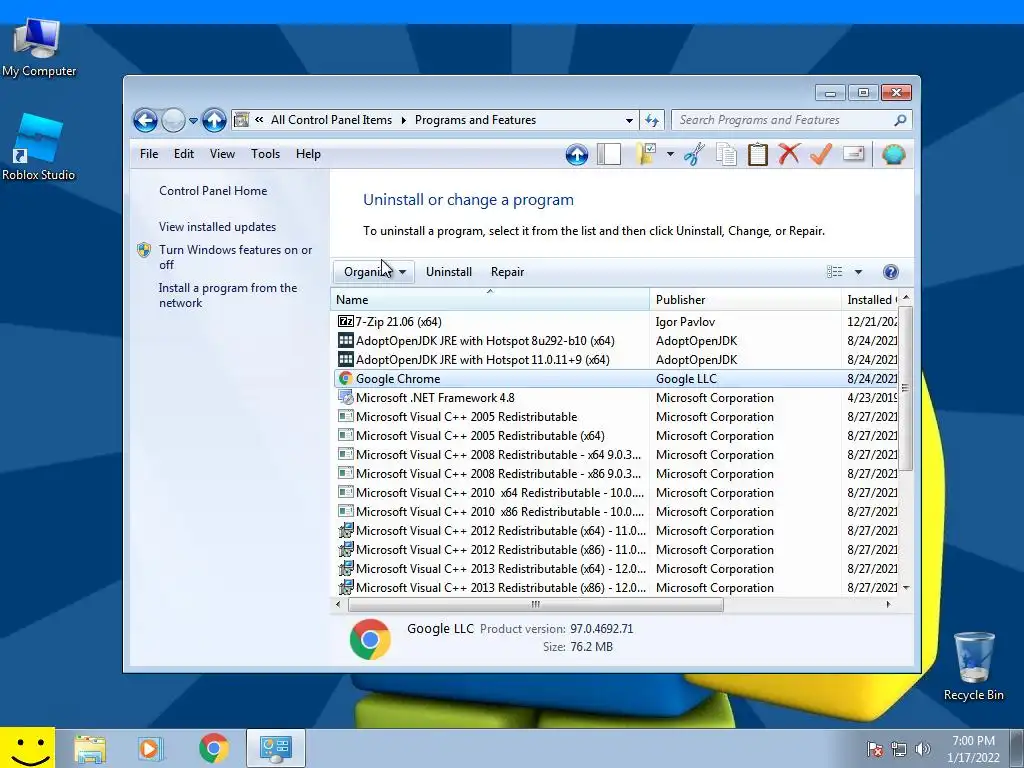Select Microsoft Visual C++ 2013 Redistributable (x86) row
The image size is (1024, 768).
616,588
